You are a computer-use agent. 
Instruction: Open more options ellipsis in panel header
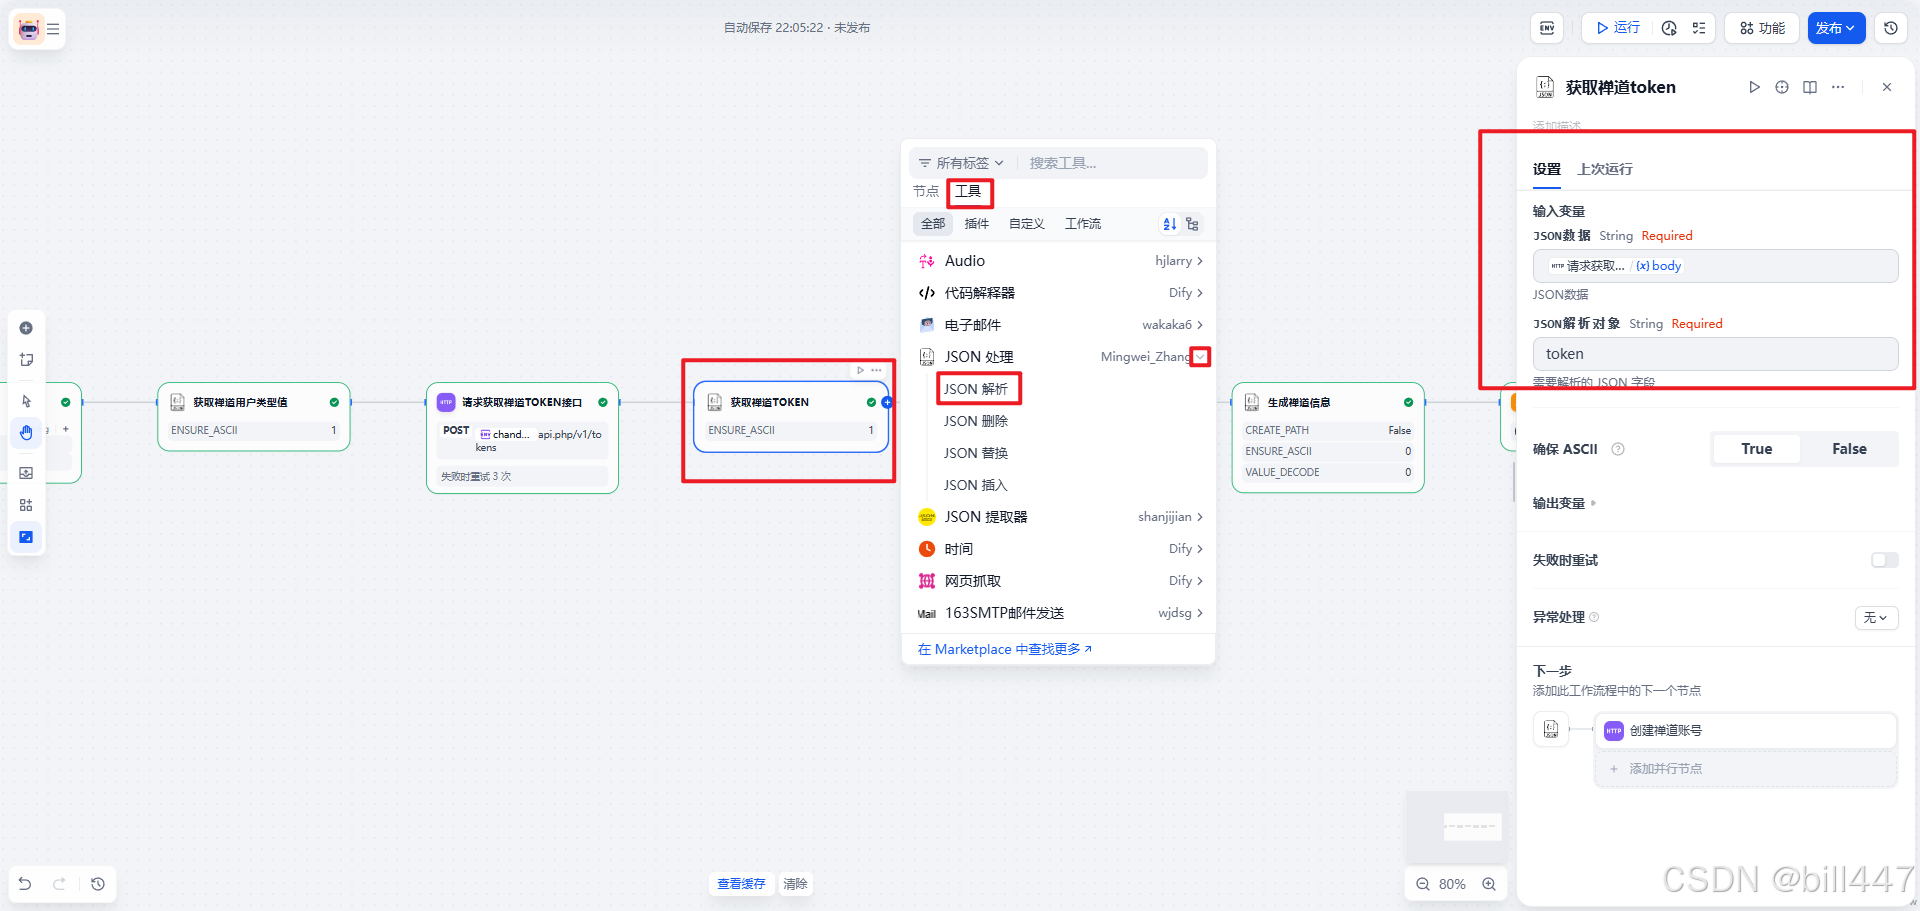[1838, 87]
